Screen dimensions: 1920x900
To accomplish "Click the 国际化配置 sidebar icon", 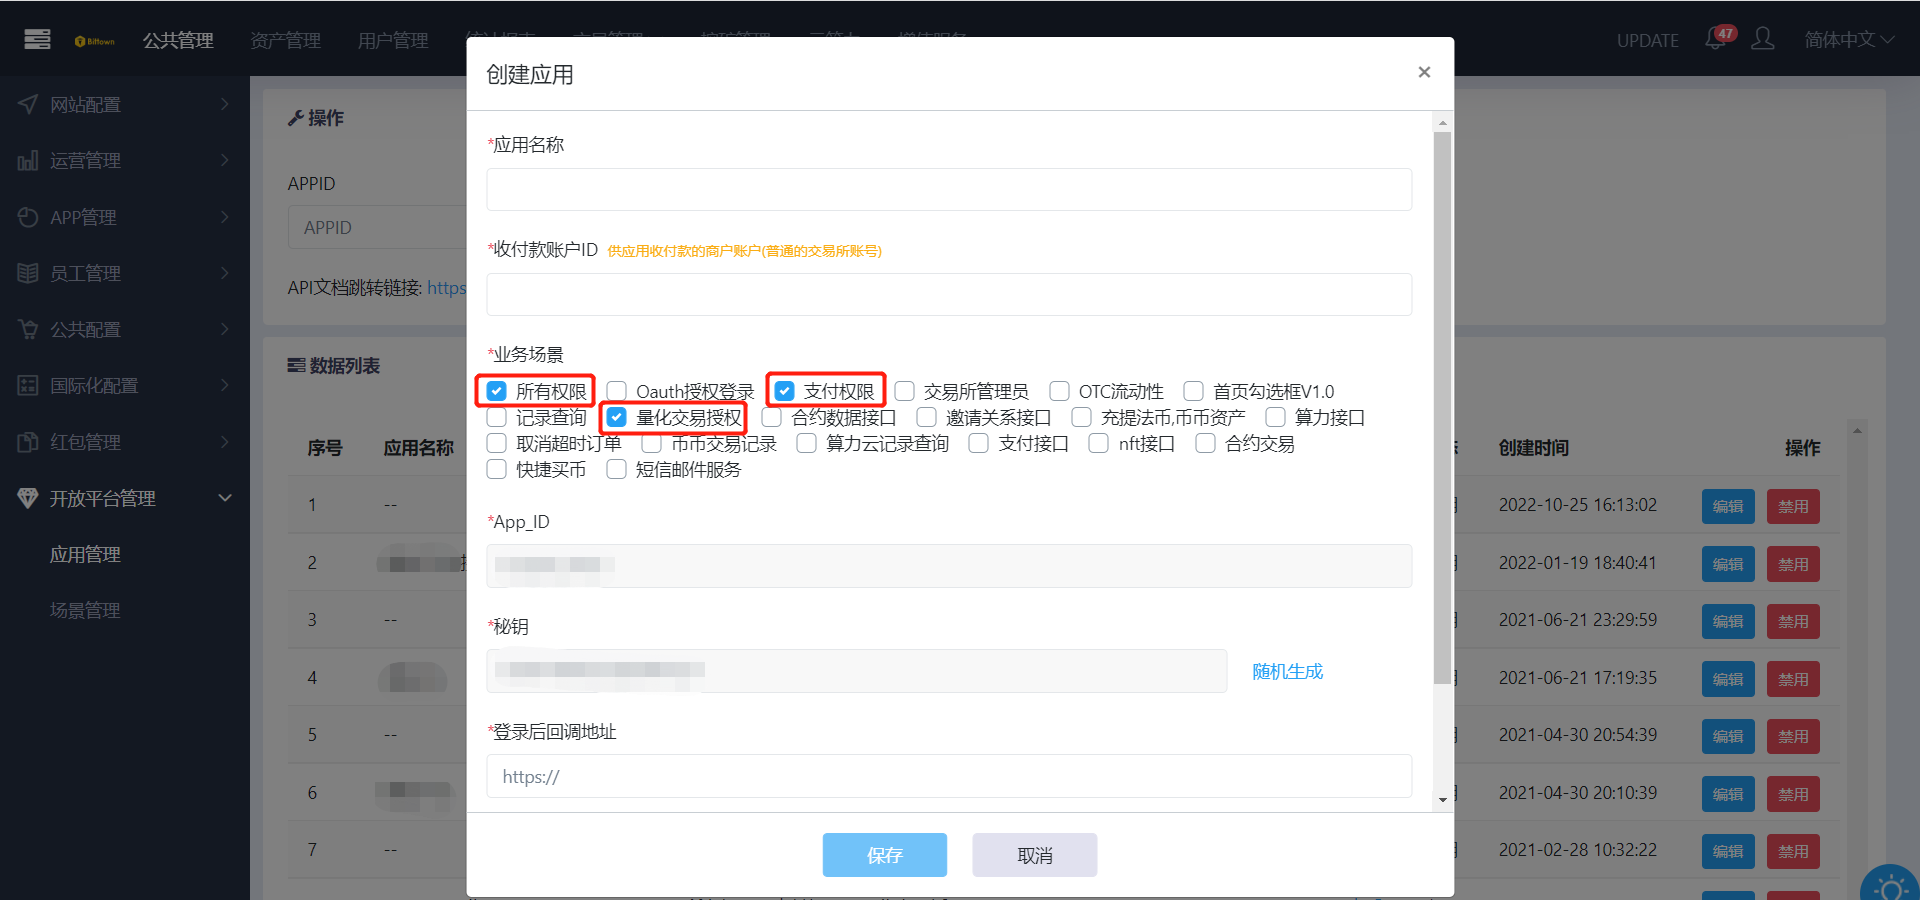I will click(28, 385).
